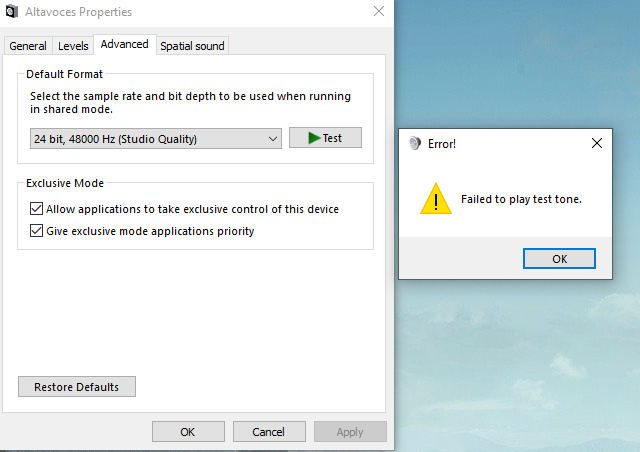Click the speaker icon in Altavoces title bar
The width and height of the screenshot is (640, 452).
[x=12, y=11]
